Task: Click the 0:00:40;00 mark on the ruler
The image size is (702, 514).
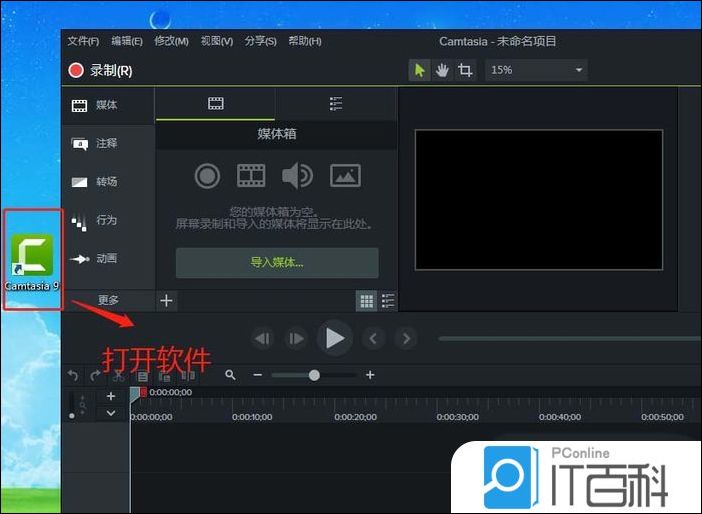Action: [x=560, y=417]
